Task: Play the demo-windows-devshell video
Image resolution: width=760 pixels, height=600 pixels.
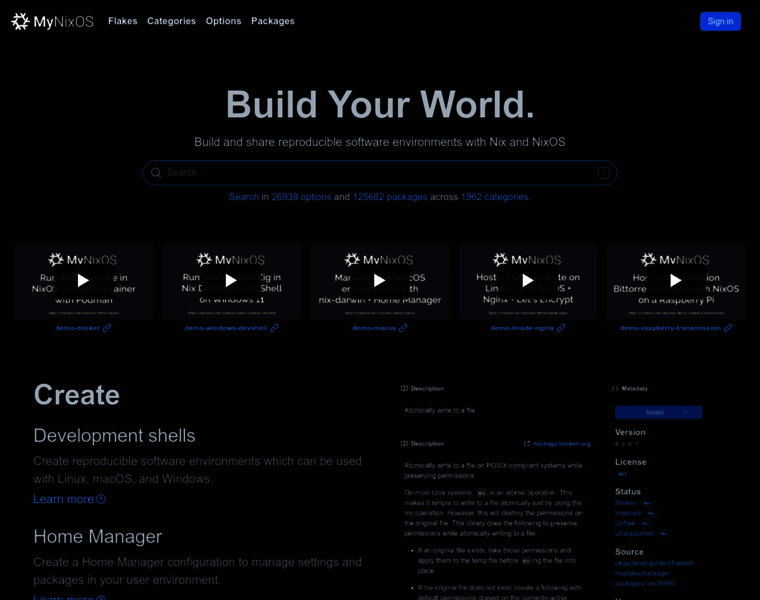Action: (231, 280)
